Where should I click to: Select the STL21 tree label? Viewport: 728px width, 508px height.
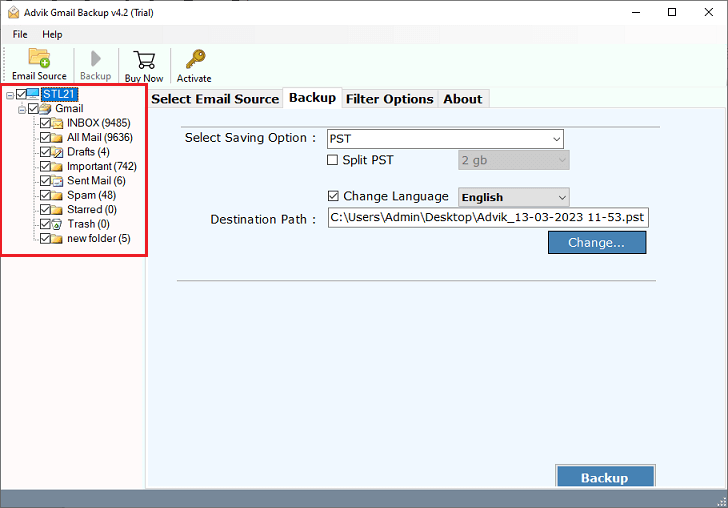[59, 94]
